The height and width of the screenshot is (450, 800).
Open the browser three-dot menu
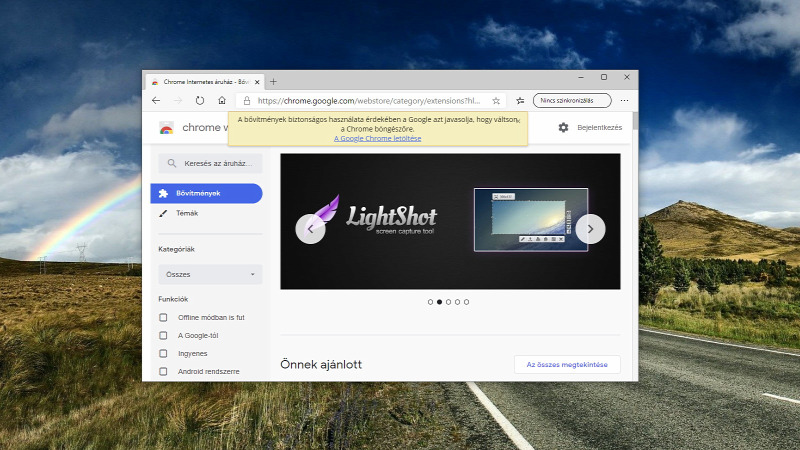tap(624, 101)
